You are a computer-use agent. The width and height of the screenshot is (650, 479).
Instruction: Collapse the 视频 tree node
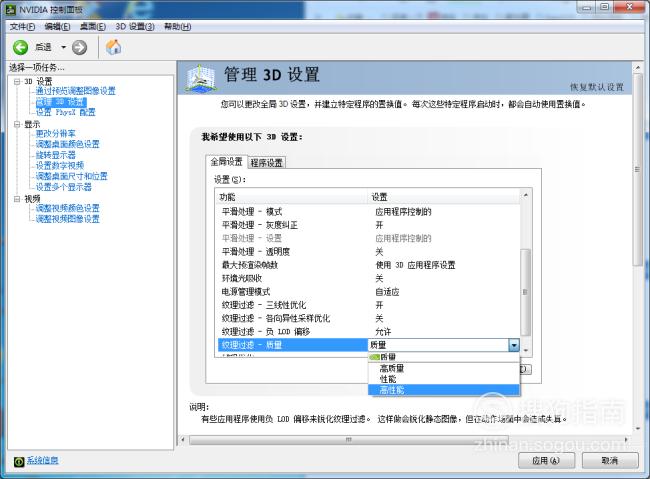tap(17, 199)
